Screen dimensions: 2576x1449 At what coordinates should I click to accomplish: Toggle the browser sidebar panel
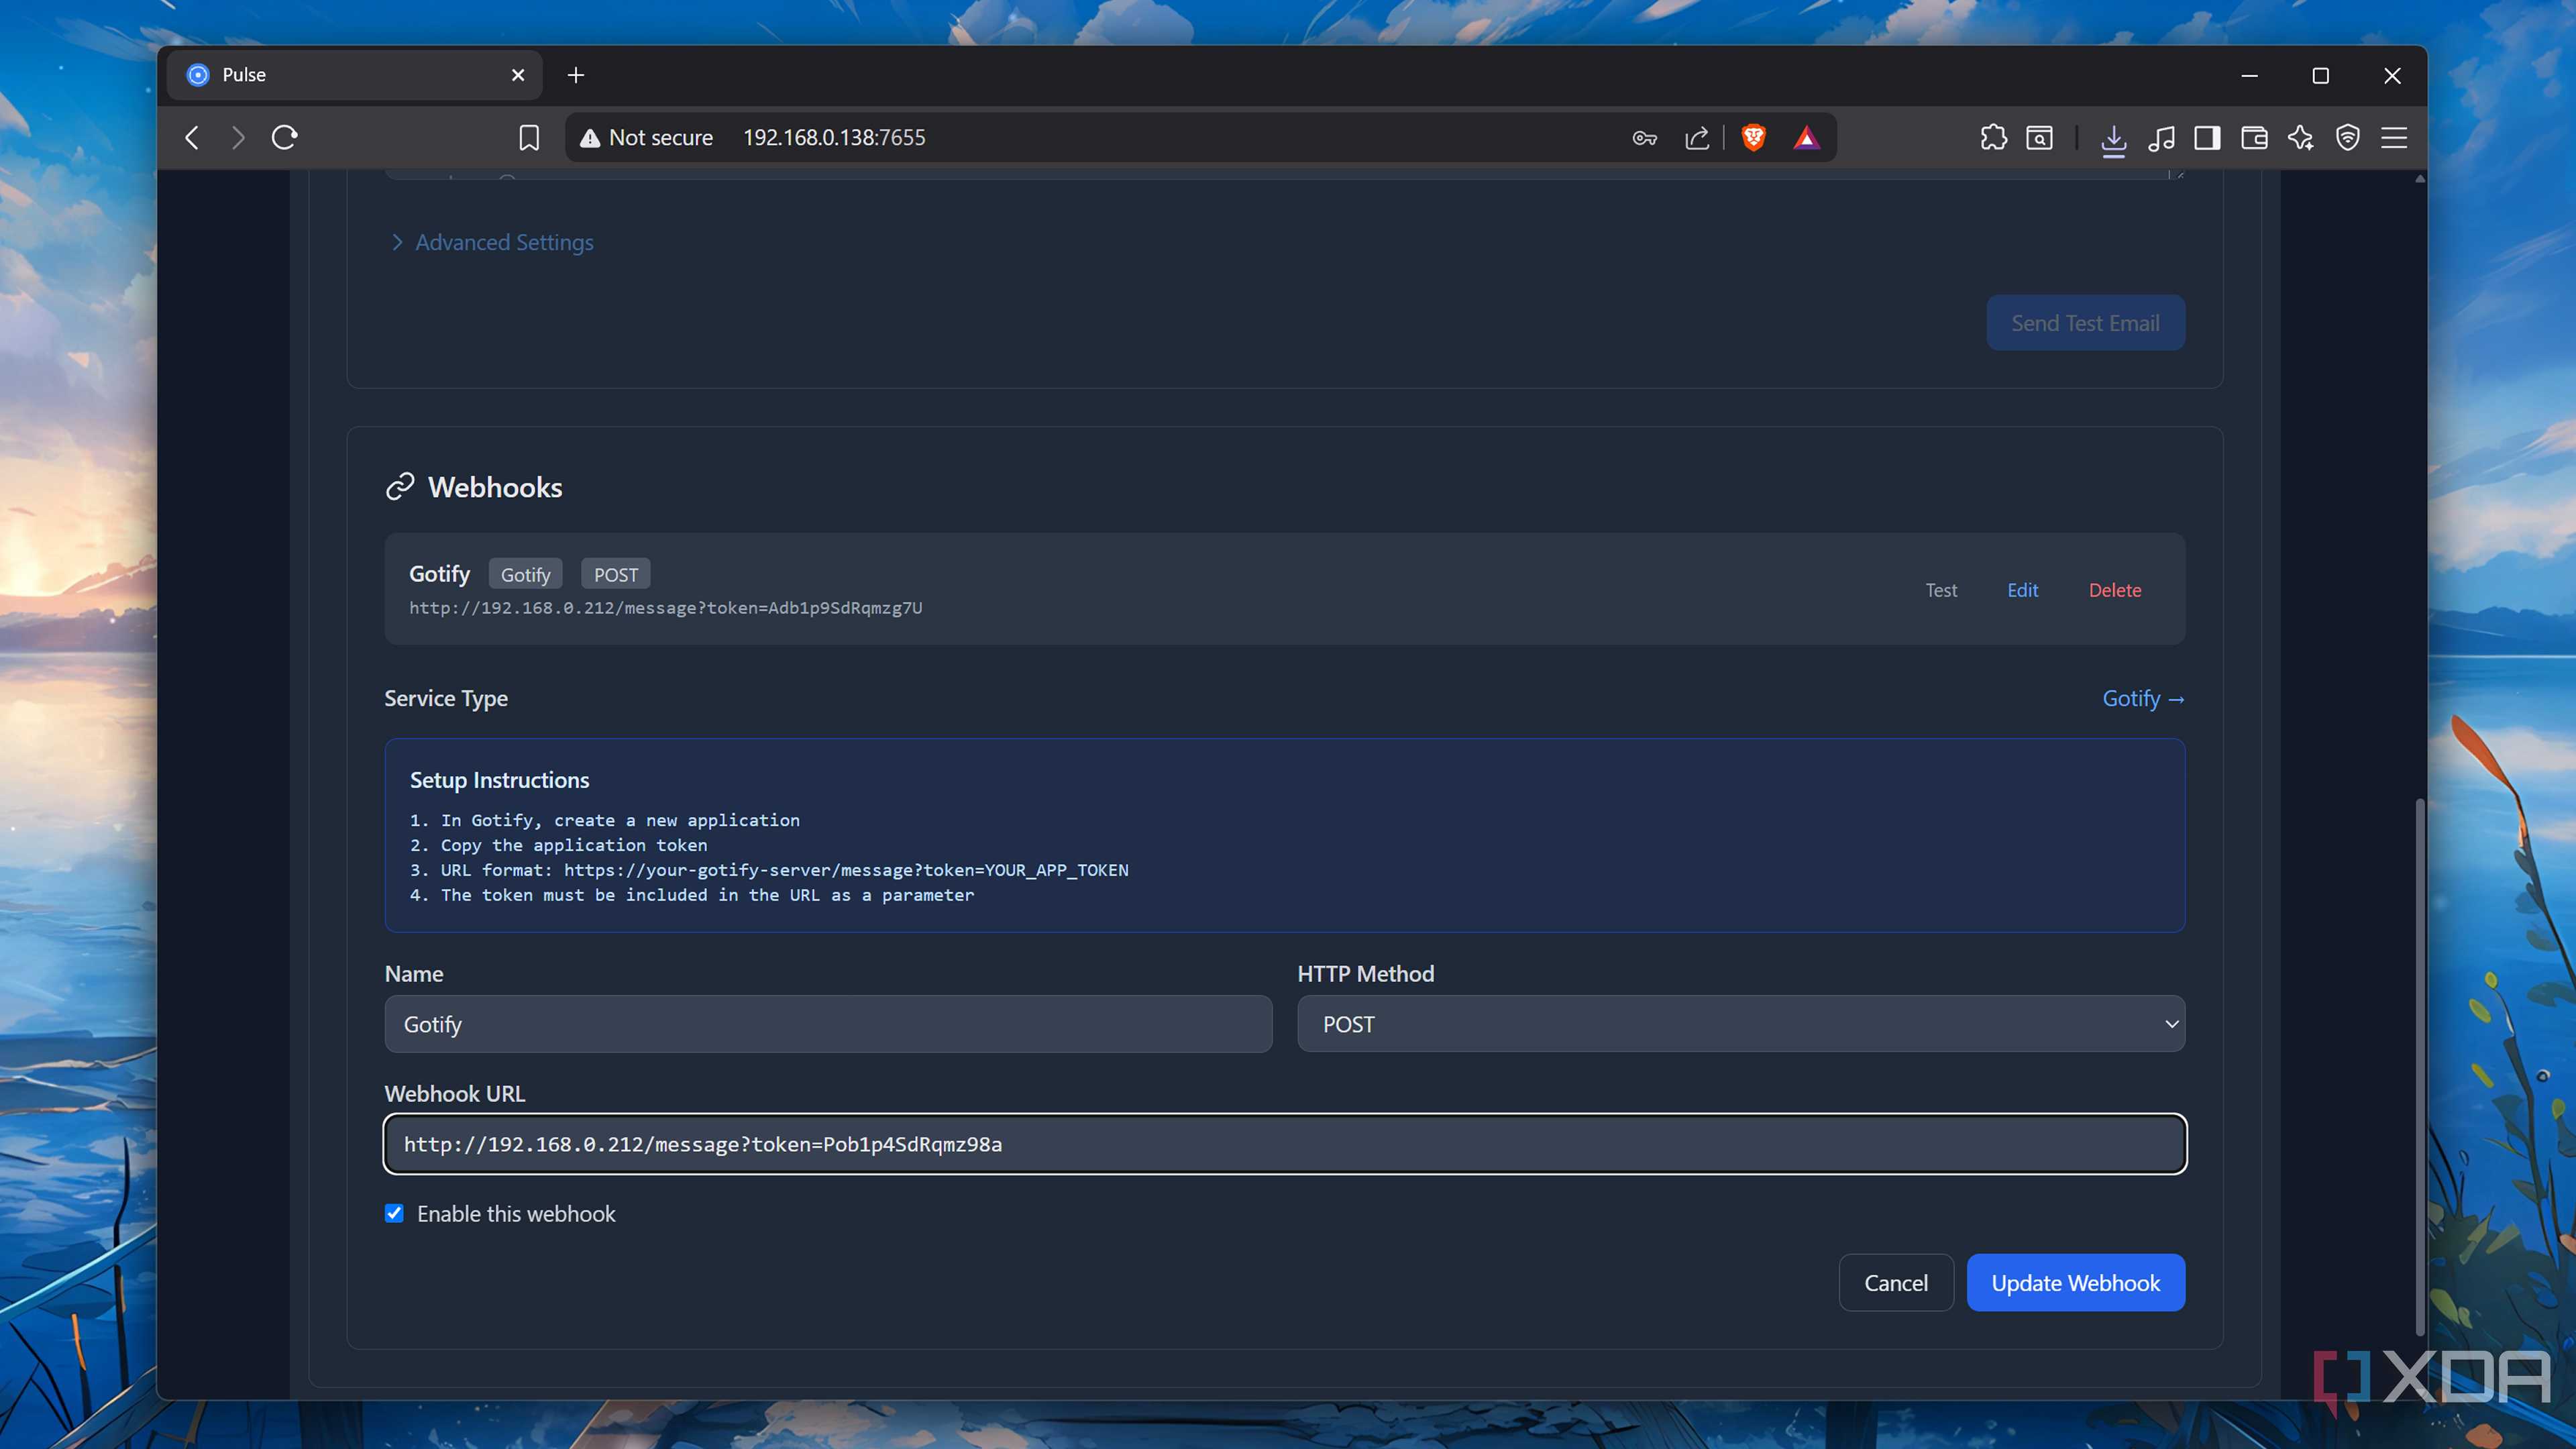click(2207, 138)
